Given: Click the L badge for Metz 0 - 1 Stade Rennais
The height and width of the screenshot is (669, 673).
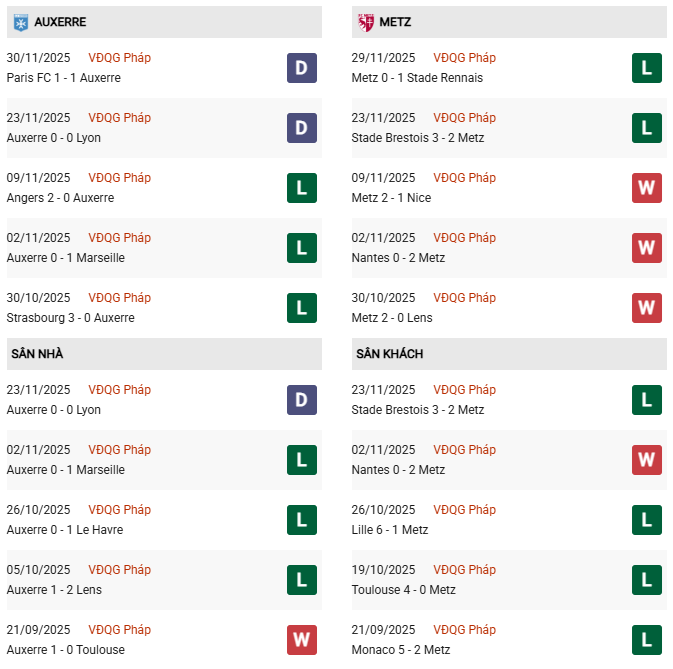Looking at the screenshot, I should point(646,68).
